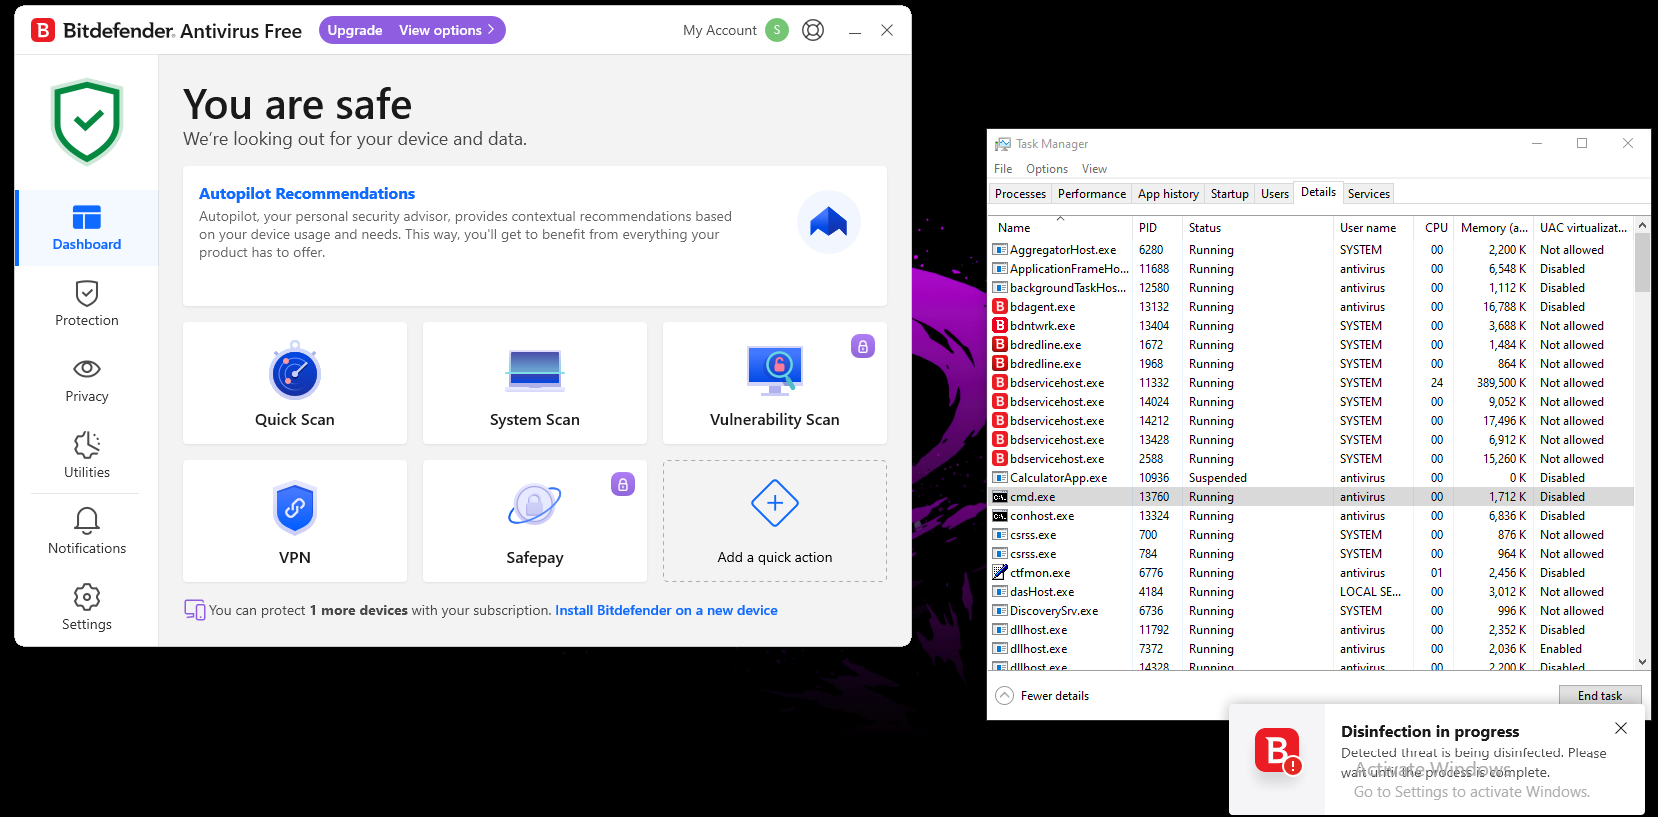This screenshot has height=817, width=1658.
Task: Sort by UAC virtualization column header
Action: click(1584, 227)
